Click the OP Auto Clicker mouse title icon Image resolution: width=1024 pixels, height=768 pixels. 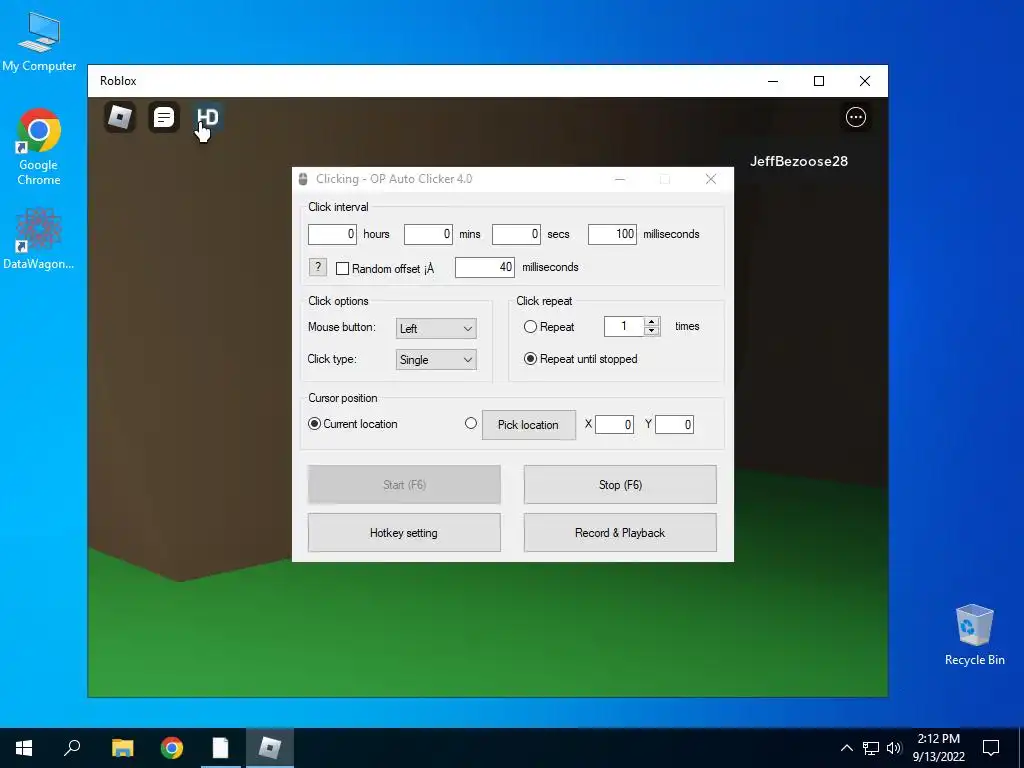302,179
